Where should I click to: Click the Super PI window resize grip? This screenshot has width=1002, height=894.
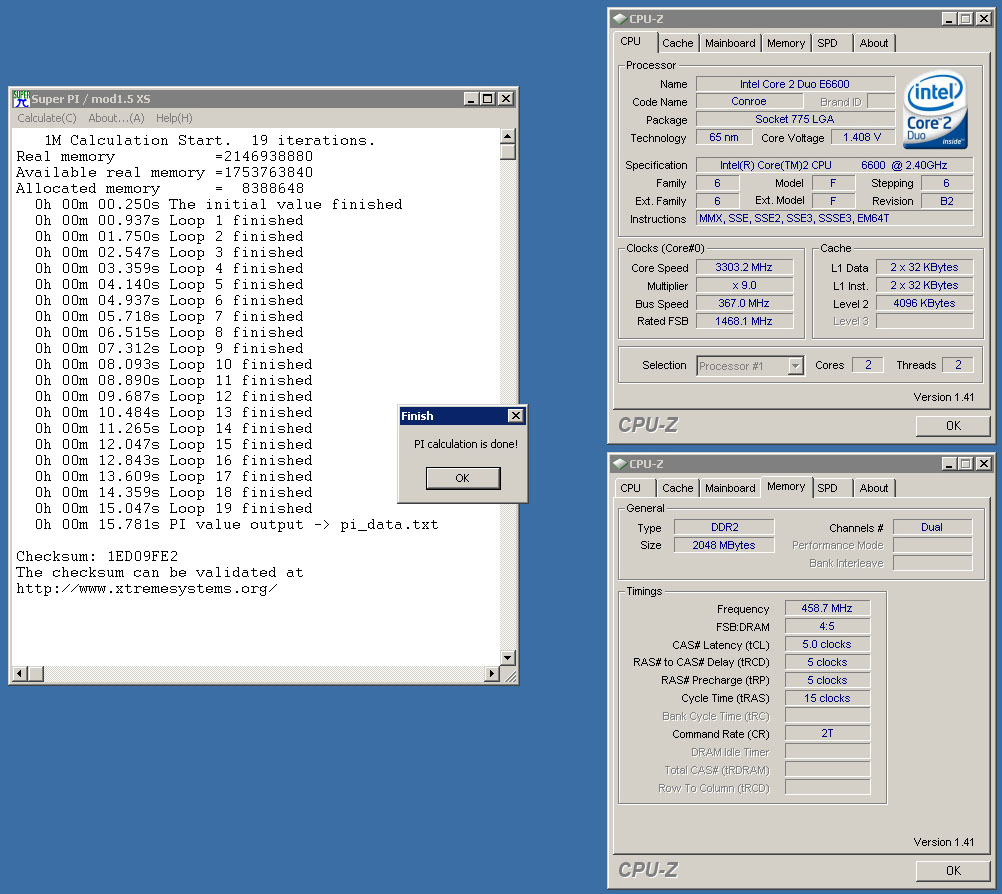(x=510, y=675)
